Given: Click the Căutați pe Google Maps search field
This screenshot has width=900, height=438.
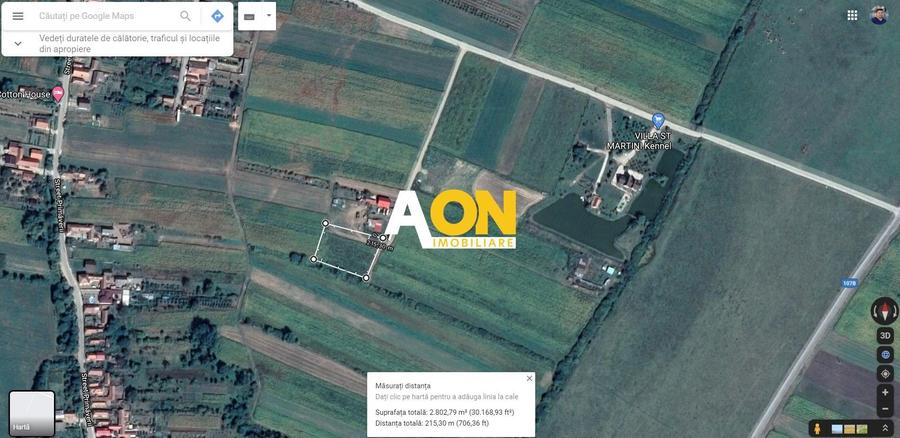Looking at the screenshot, I should click(105, 16).
